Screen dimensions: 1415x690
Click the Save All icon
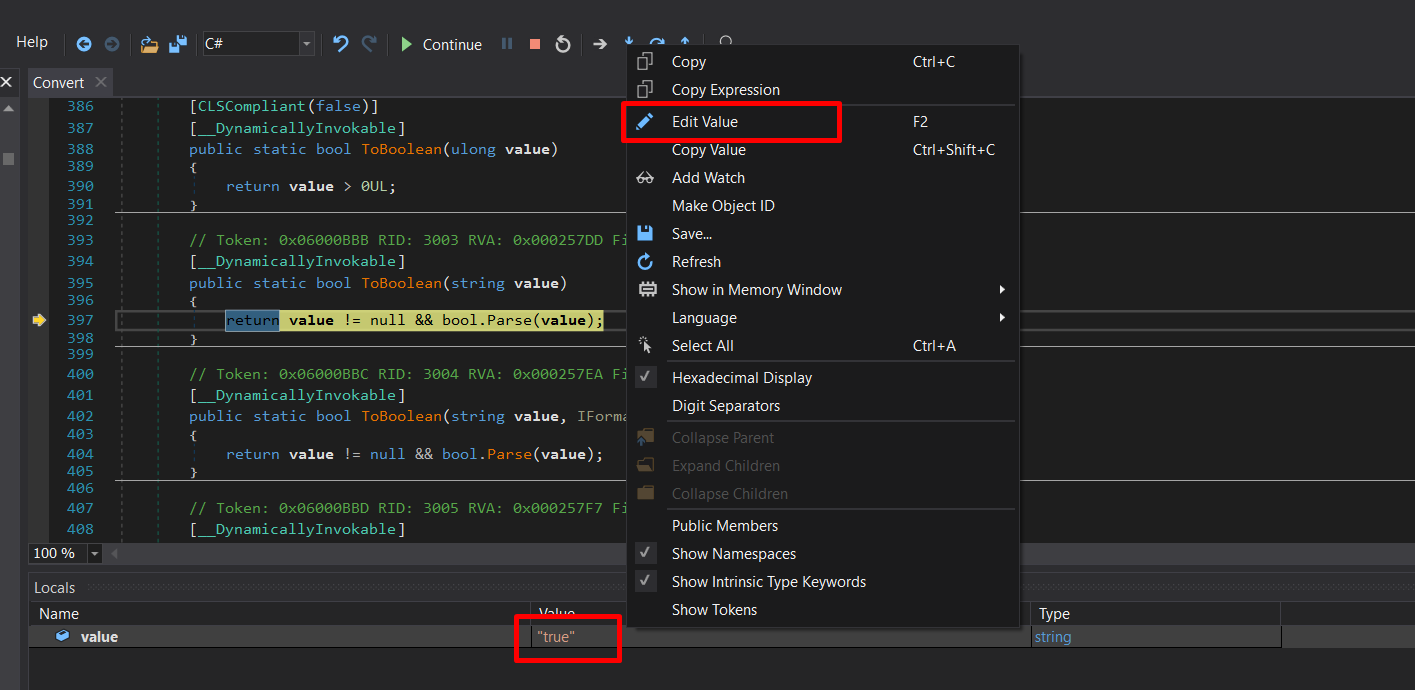click(177, 44)
